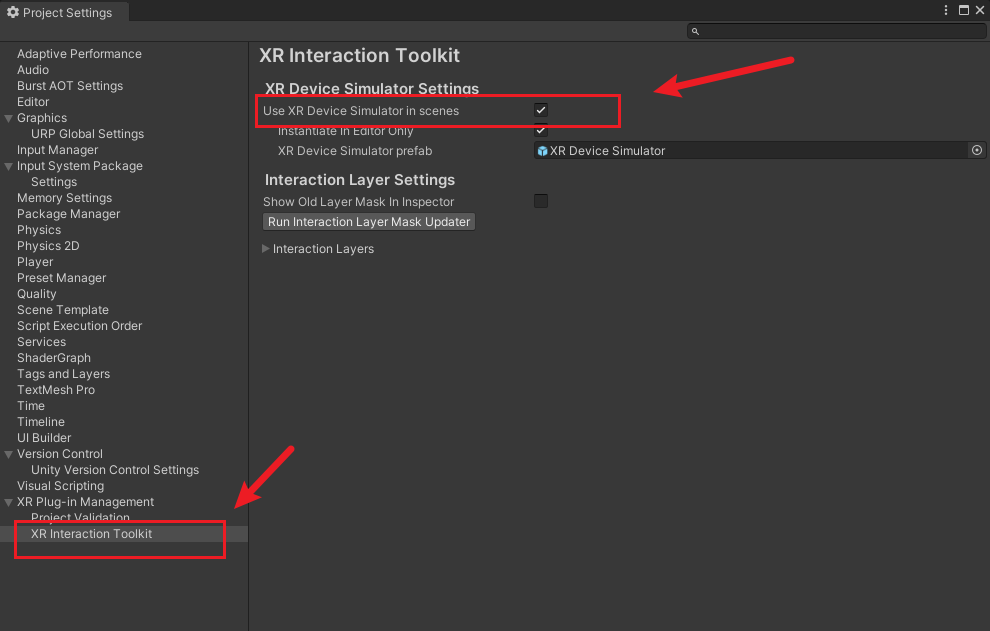The height and width of the screenshot is (631, 990).
Task: Run Interaction Layer Mask Updater
Action: [369, 222]
